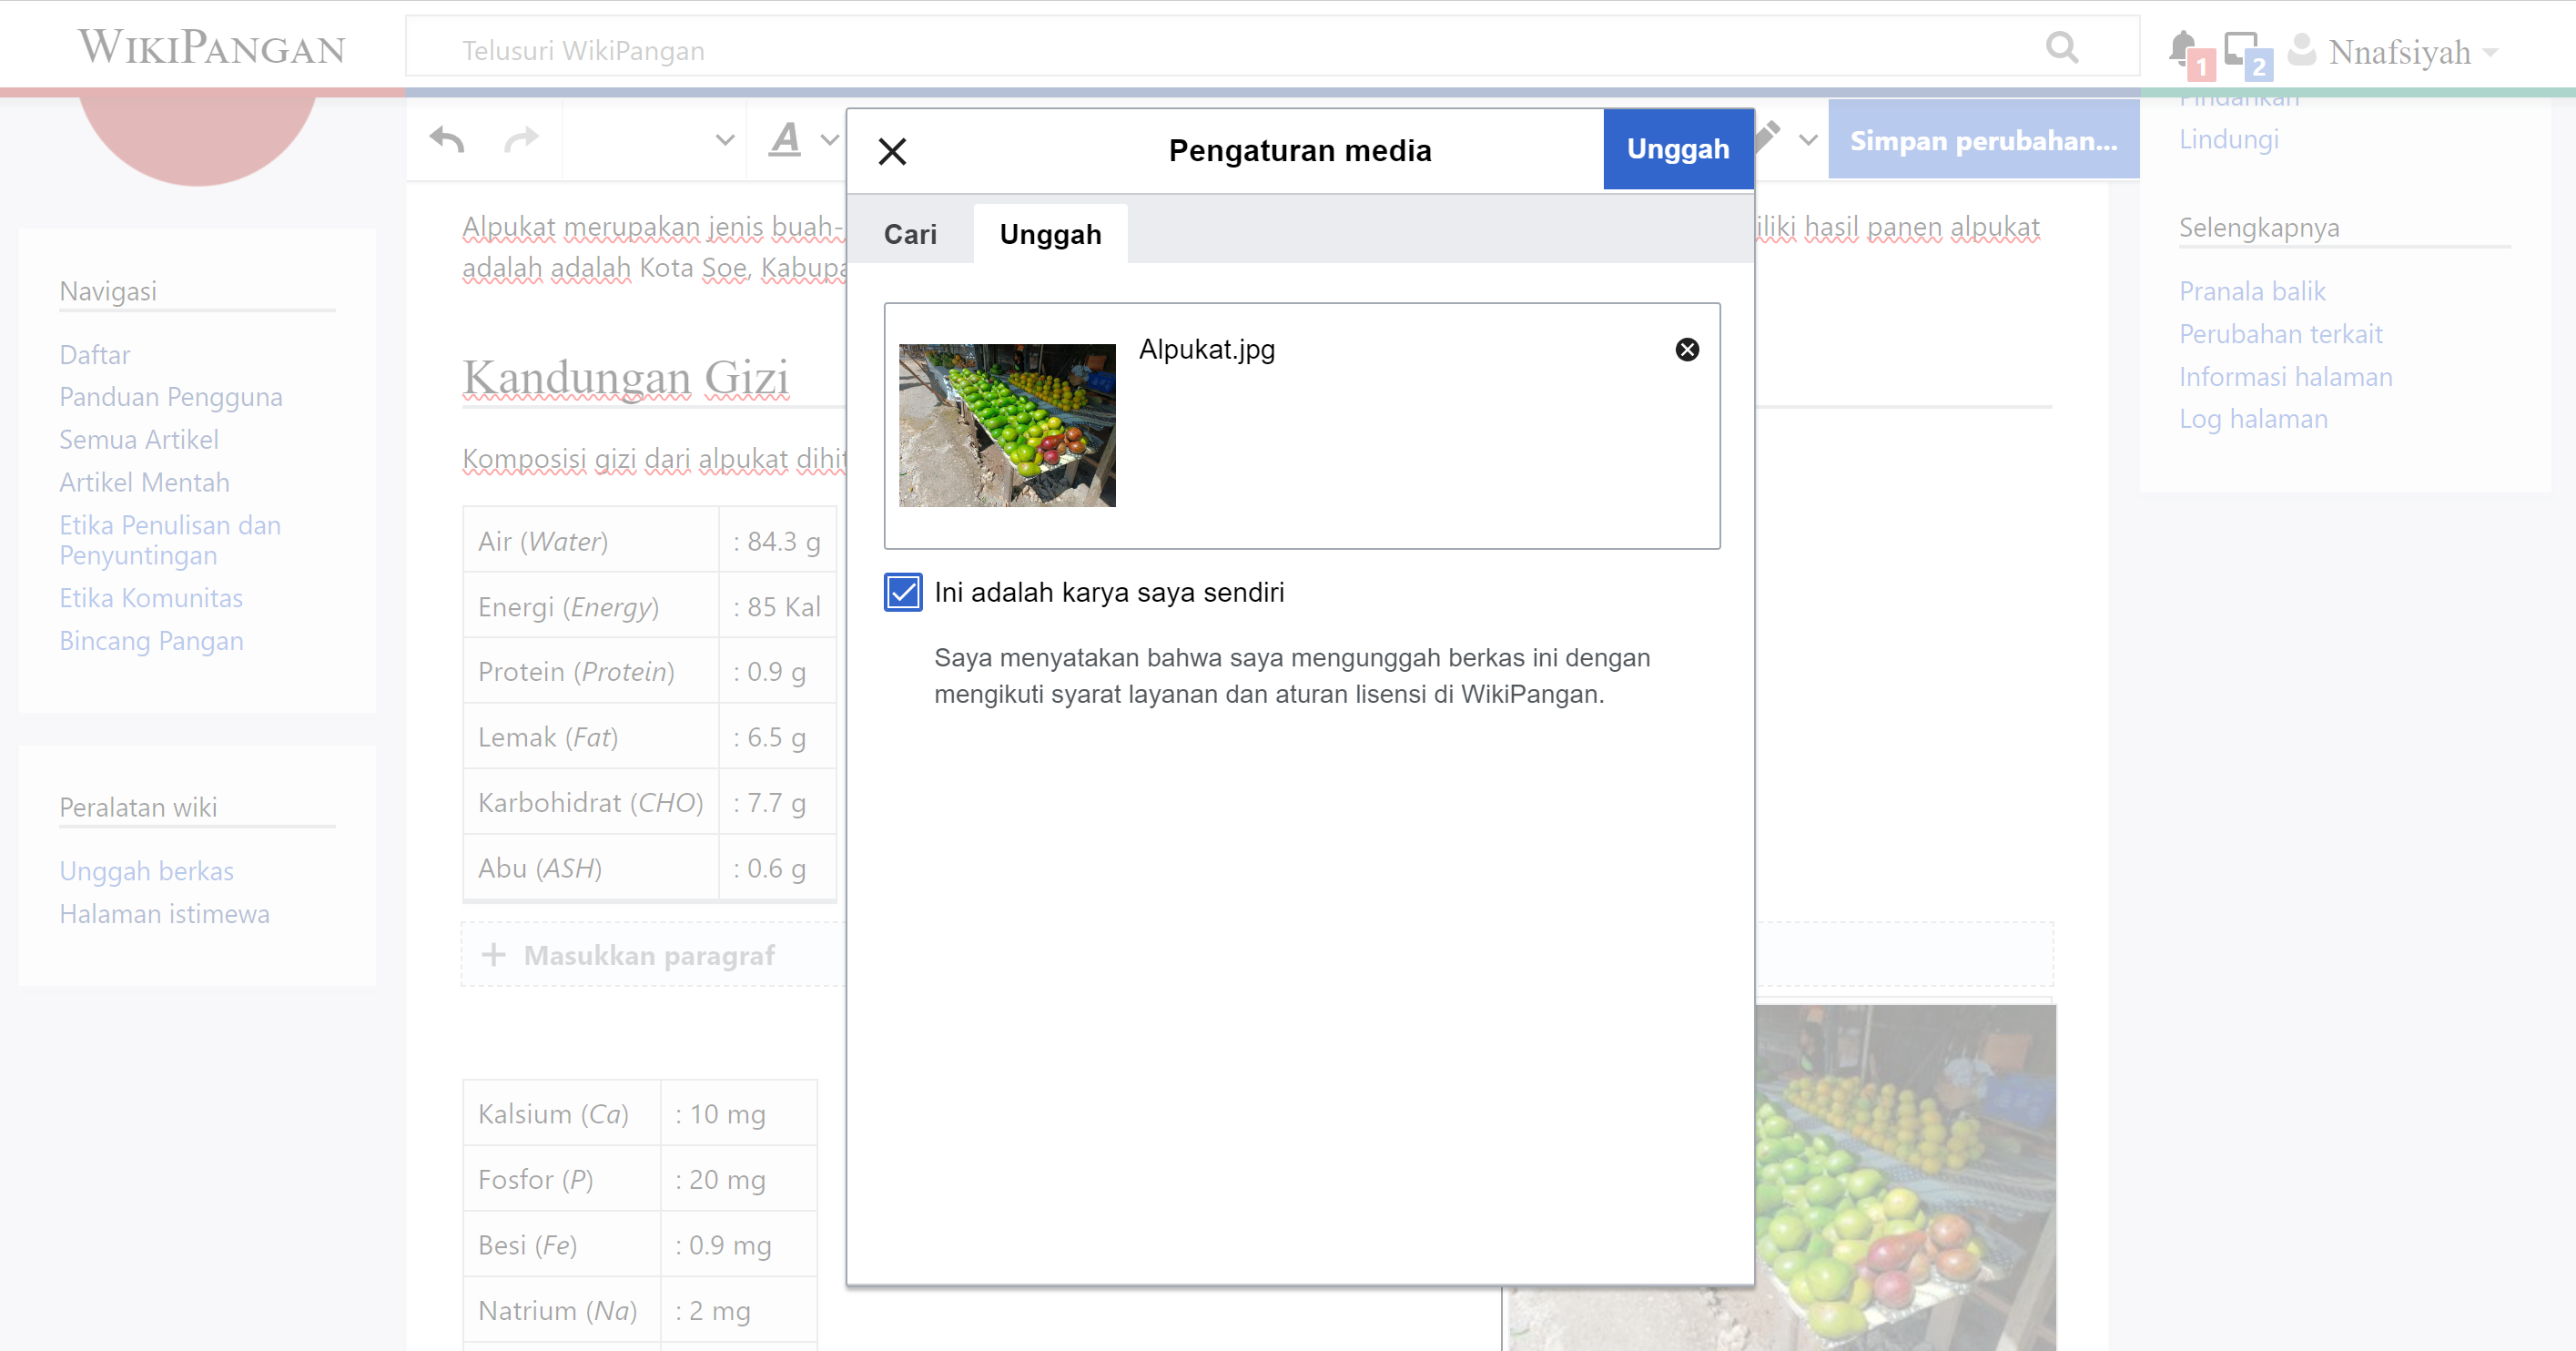Image resolution: width=2576 pixels, height=1351 pixels.
Task: Open the notices monitor icon
Action: [x=2242, y=48]
